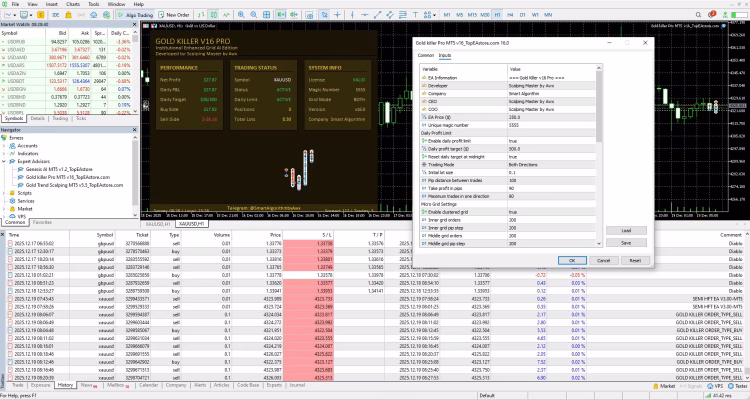750x400 pixels.
Task: Expand the Indicators node in Navigator
Action: tap(4, 154)
